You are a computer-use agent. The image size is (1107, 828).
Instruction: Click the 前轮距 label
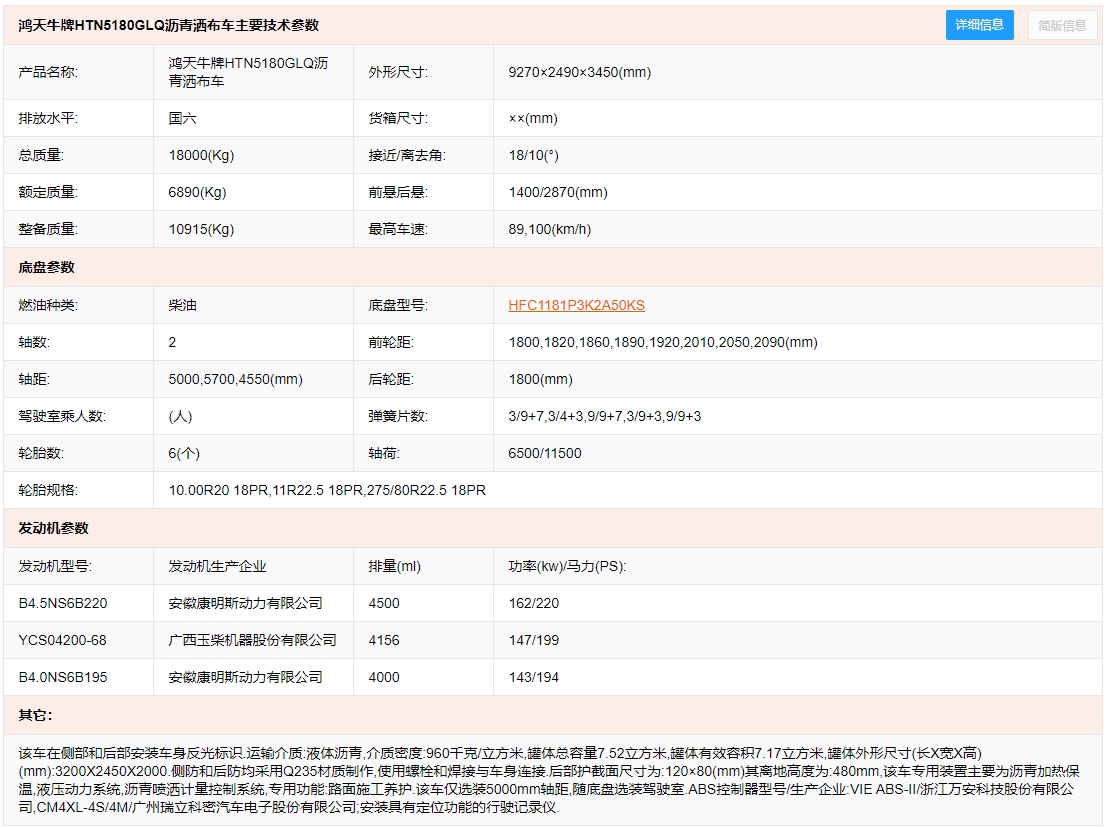click(391, 342)
